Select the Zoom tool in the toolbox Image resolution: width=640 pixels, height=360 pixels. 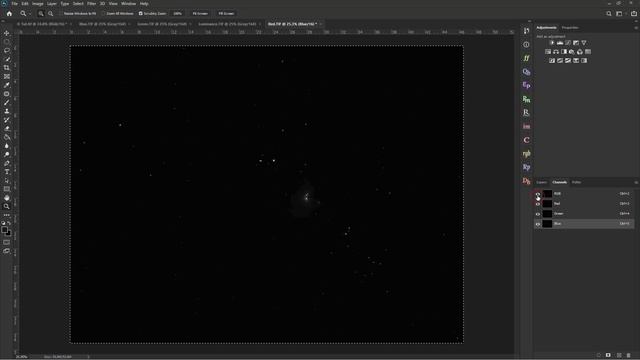click(x=7, y=206)
